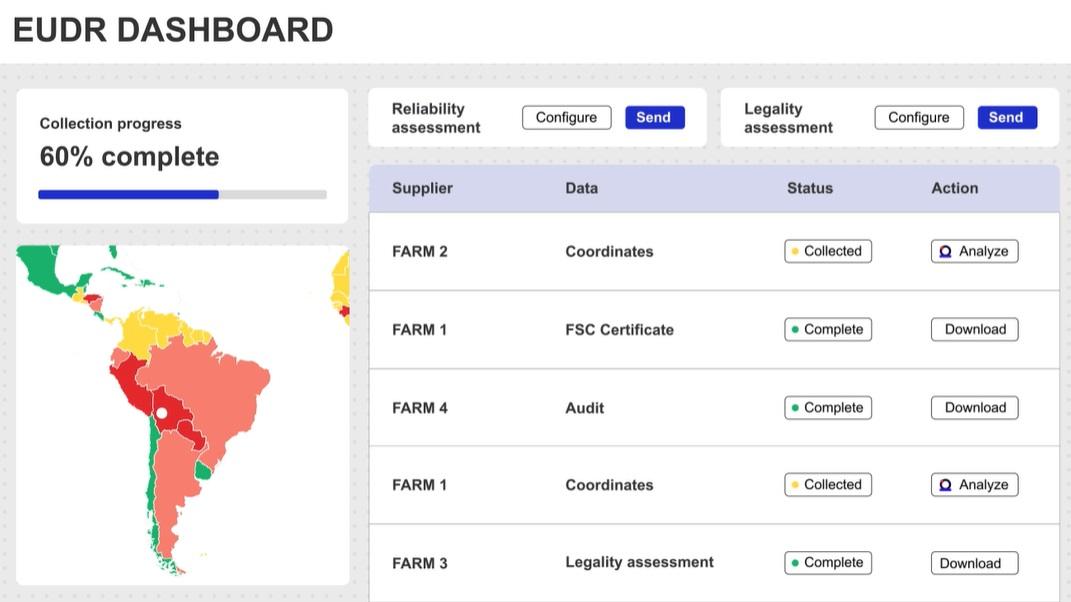Click Configure for Reliability assessment

[x=566, y=118]
